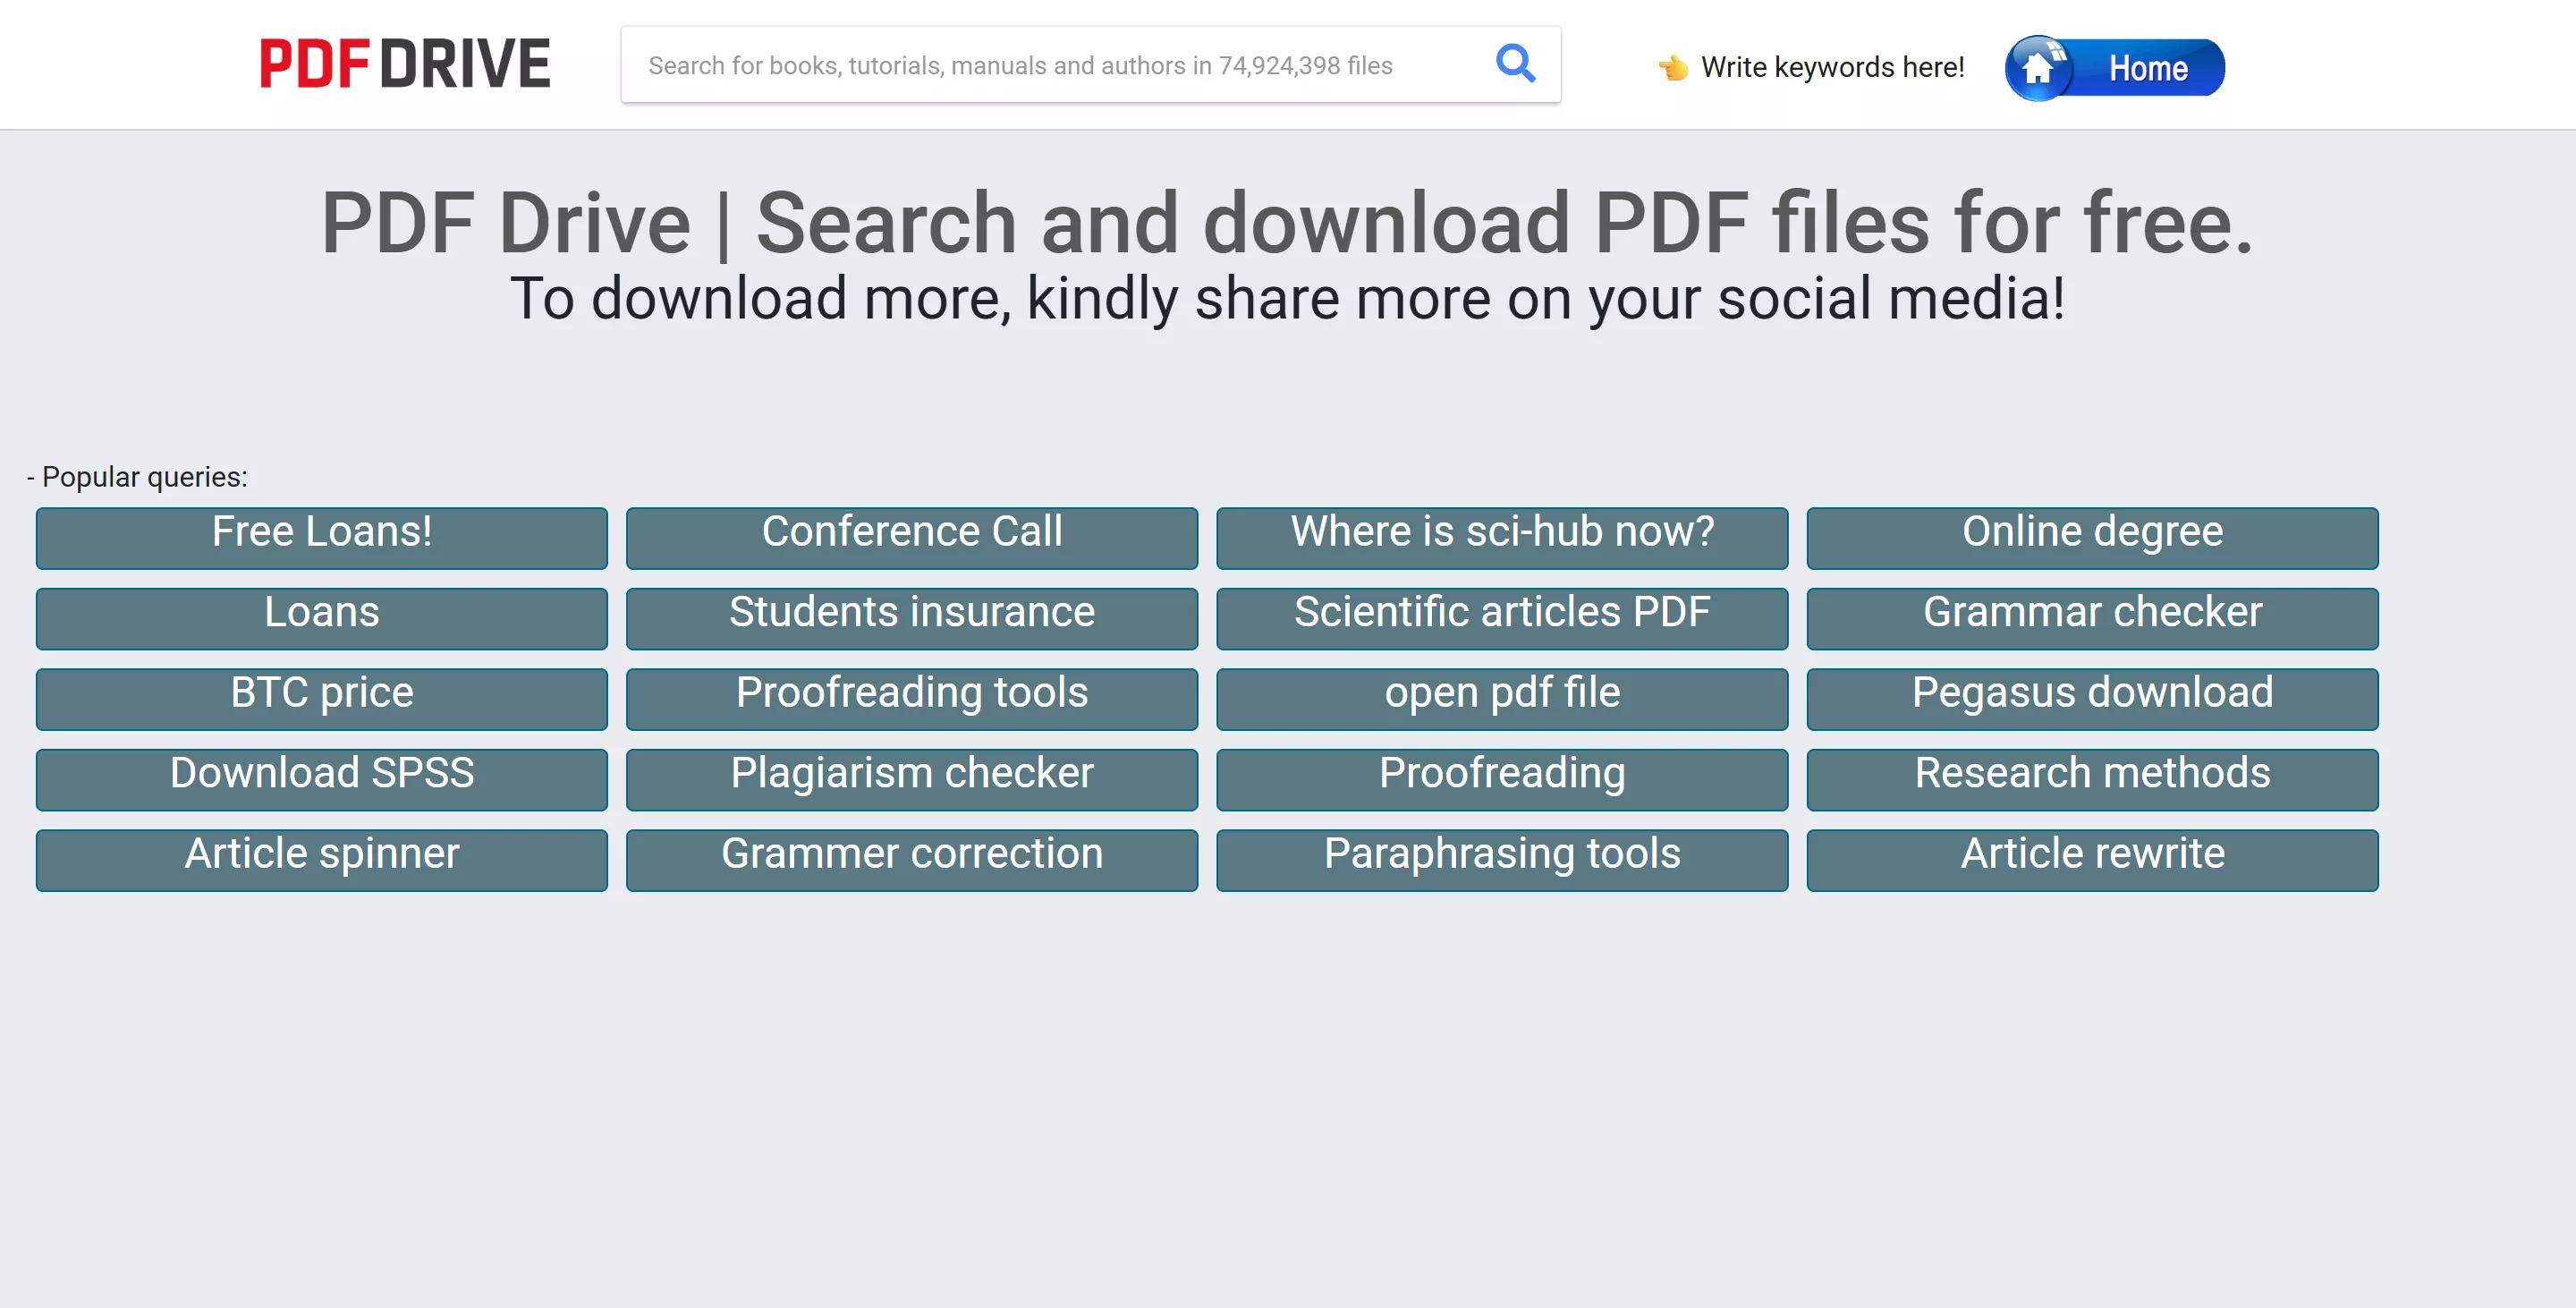This screenshot has width=2576, height=1308.
Task: Open the 'BTC price' query
Action: pyautogui.click(x=321, y=698)
